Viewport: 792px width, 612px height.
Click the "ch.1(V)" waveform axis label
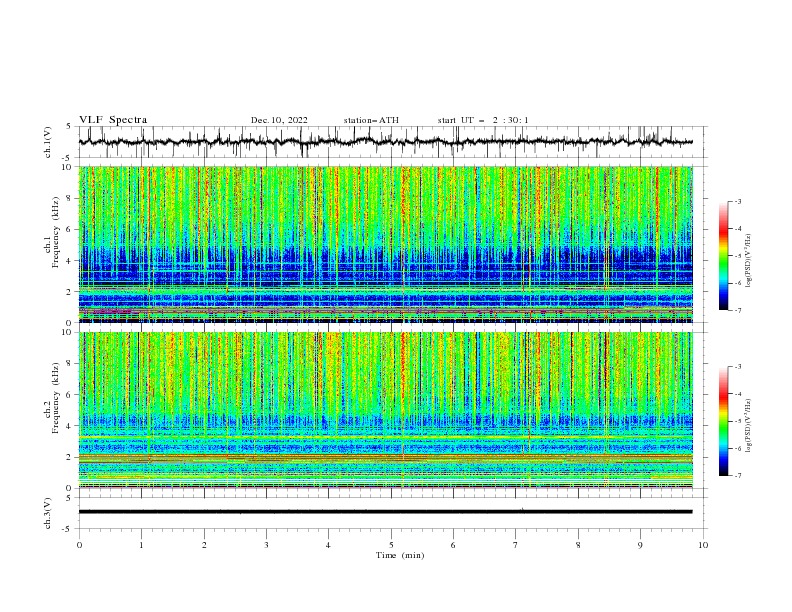[48, 142]
